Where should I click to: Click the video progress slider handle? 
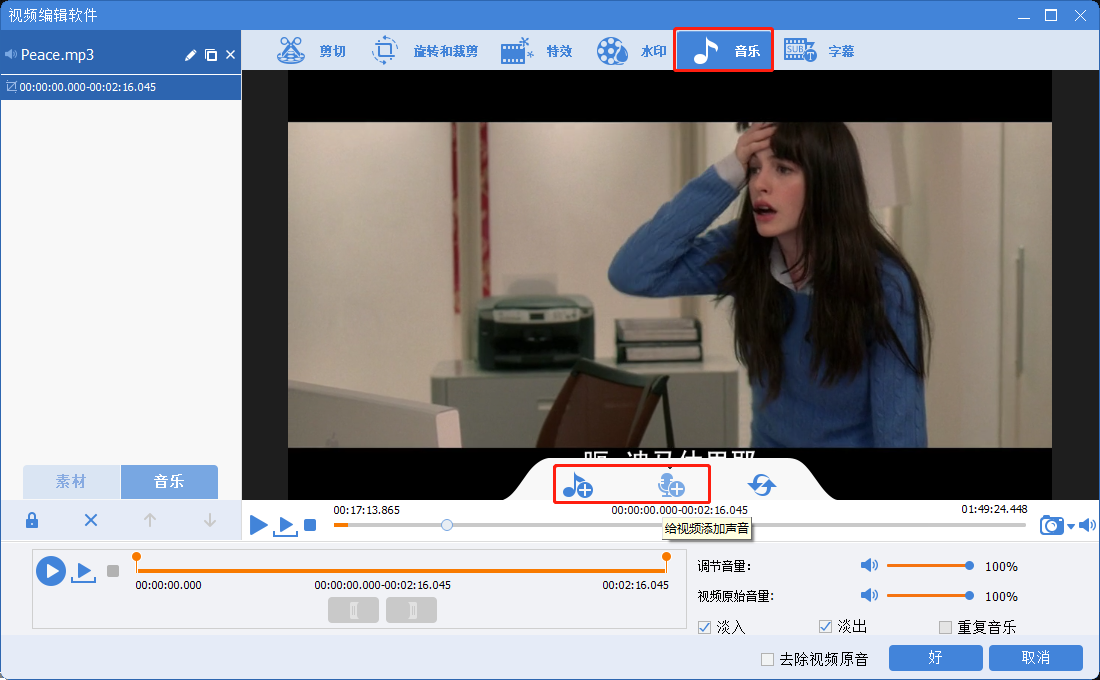tap(447, 525)
